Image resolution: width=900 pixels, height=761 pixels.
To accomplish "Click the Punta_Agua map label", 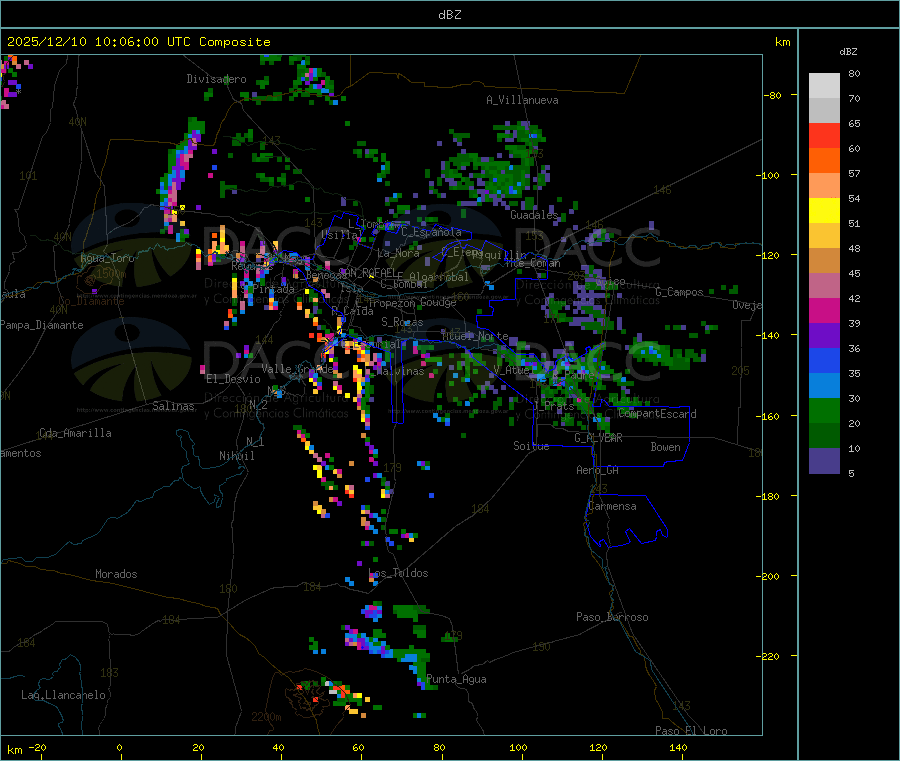I will pos(456,680).
